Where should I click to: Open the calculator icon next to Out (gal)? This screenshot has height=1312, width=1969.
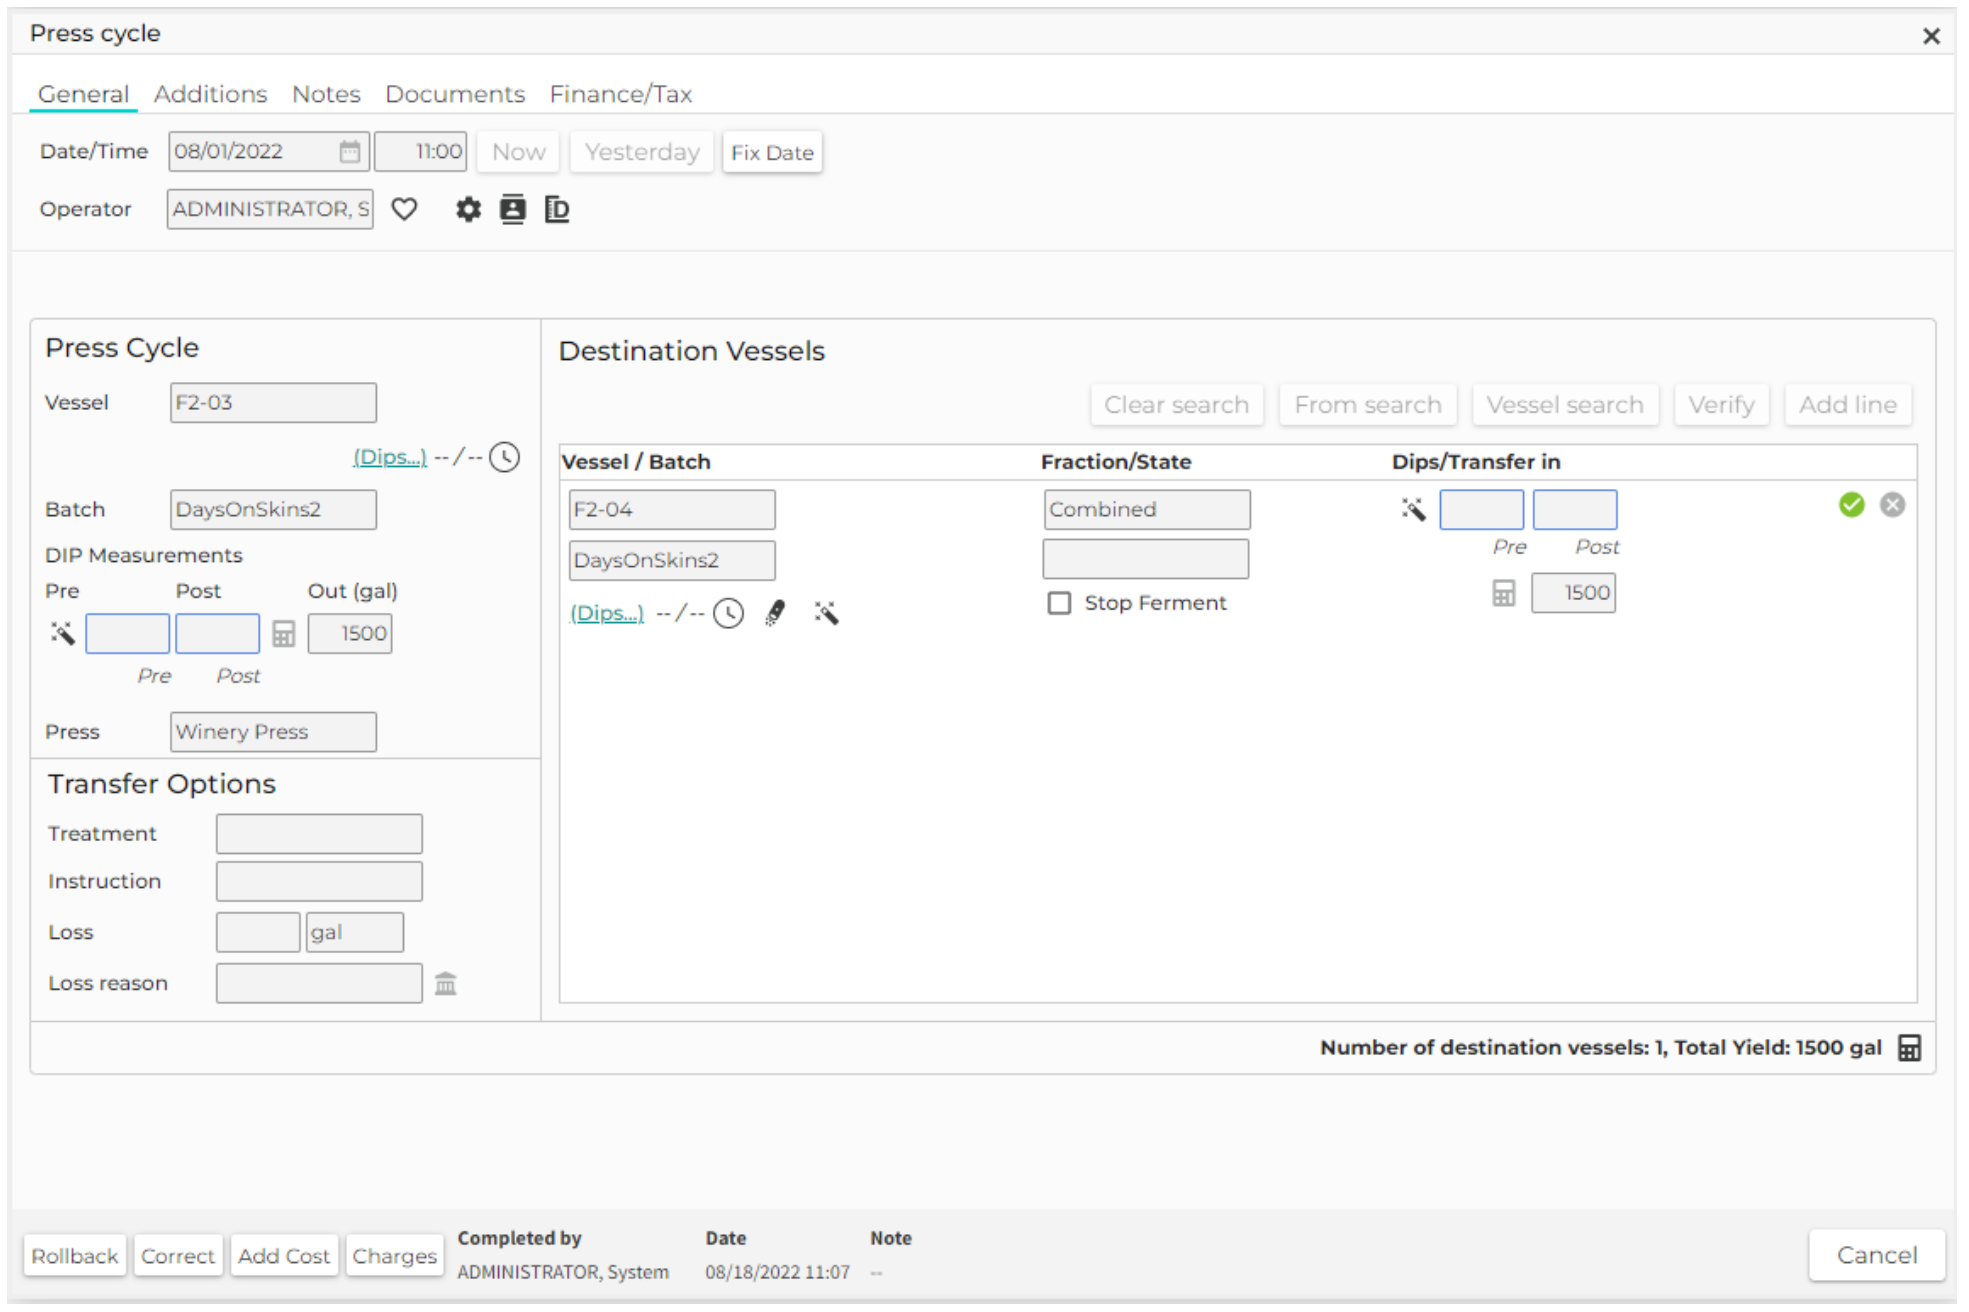pos(284,633)
